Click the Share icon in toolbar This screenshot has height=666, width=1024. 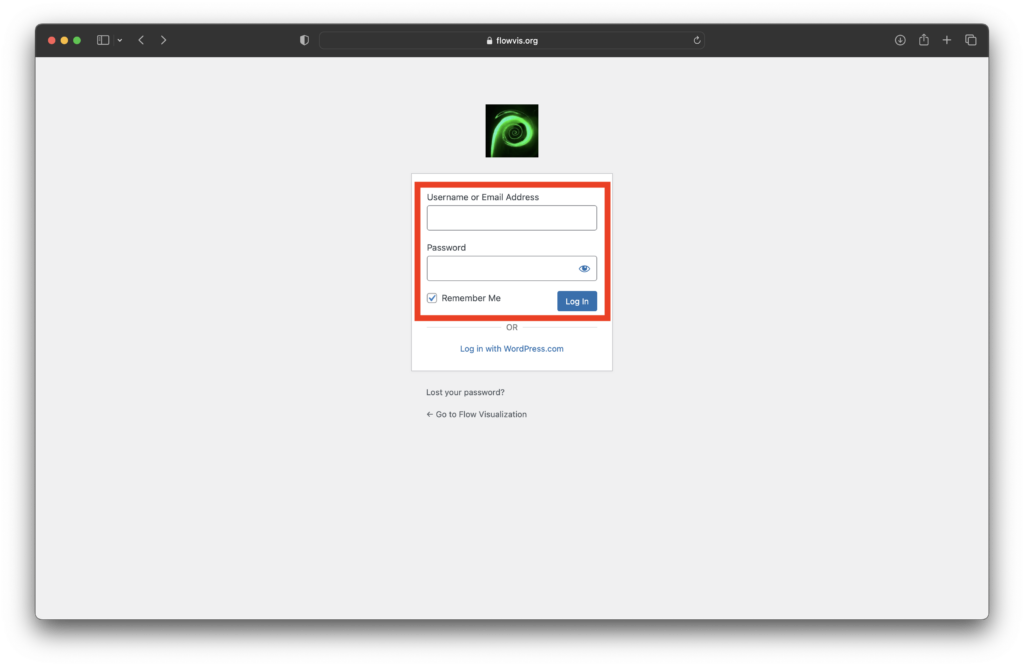(924, 40)
